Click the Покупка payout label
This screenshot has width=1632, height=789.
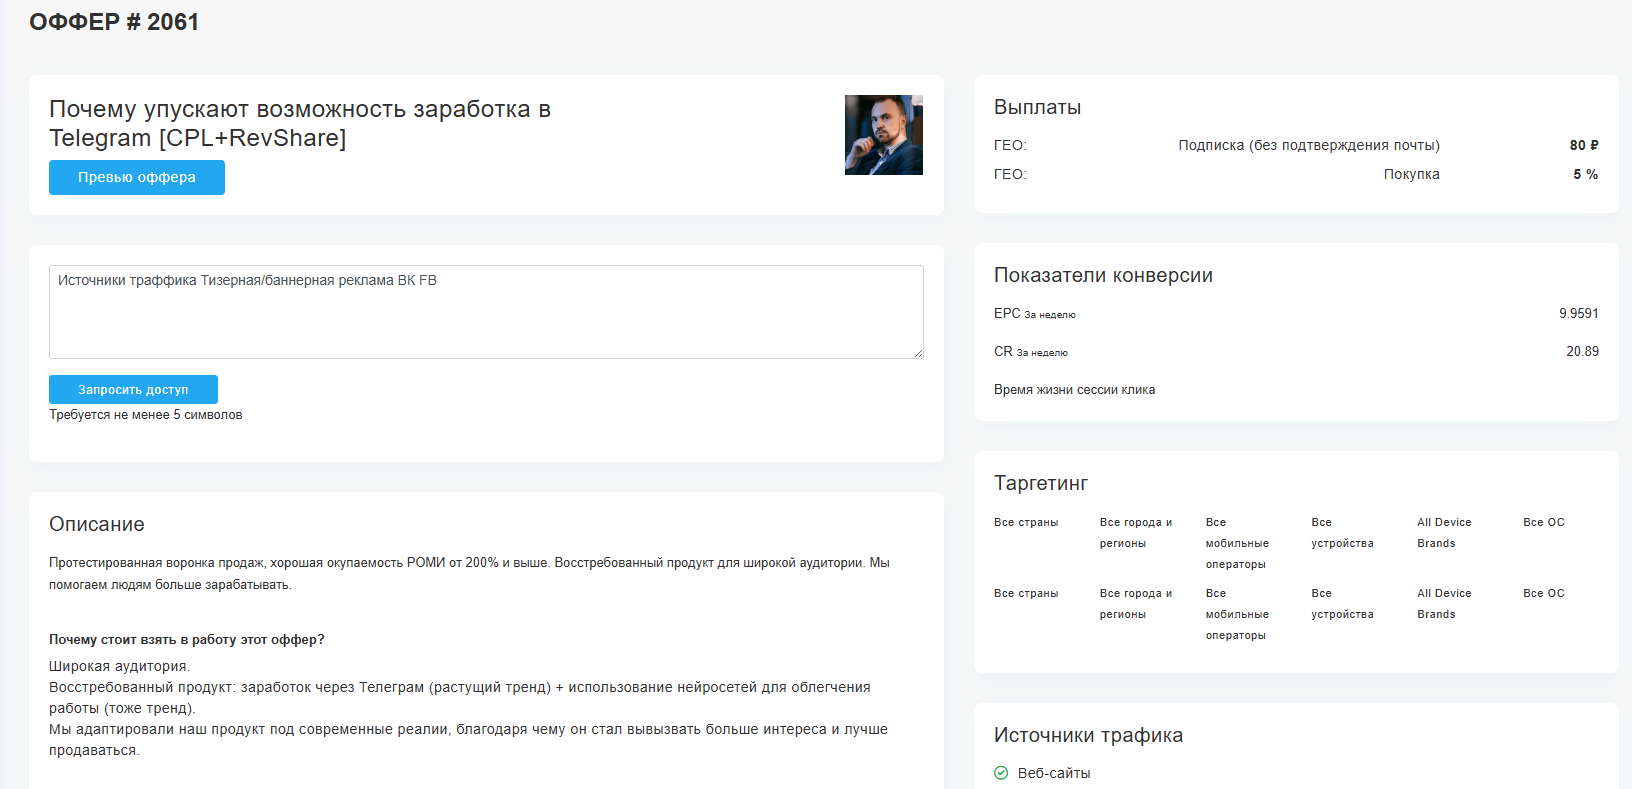[1412, 174]
